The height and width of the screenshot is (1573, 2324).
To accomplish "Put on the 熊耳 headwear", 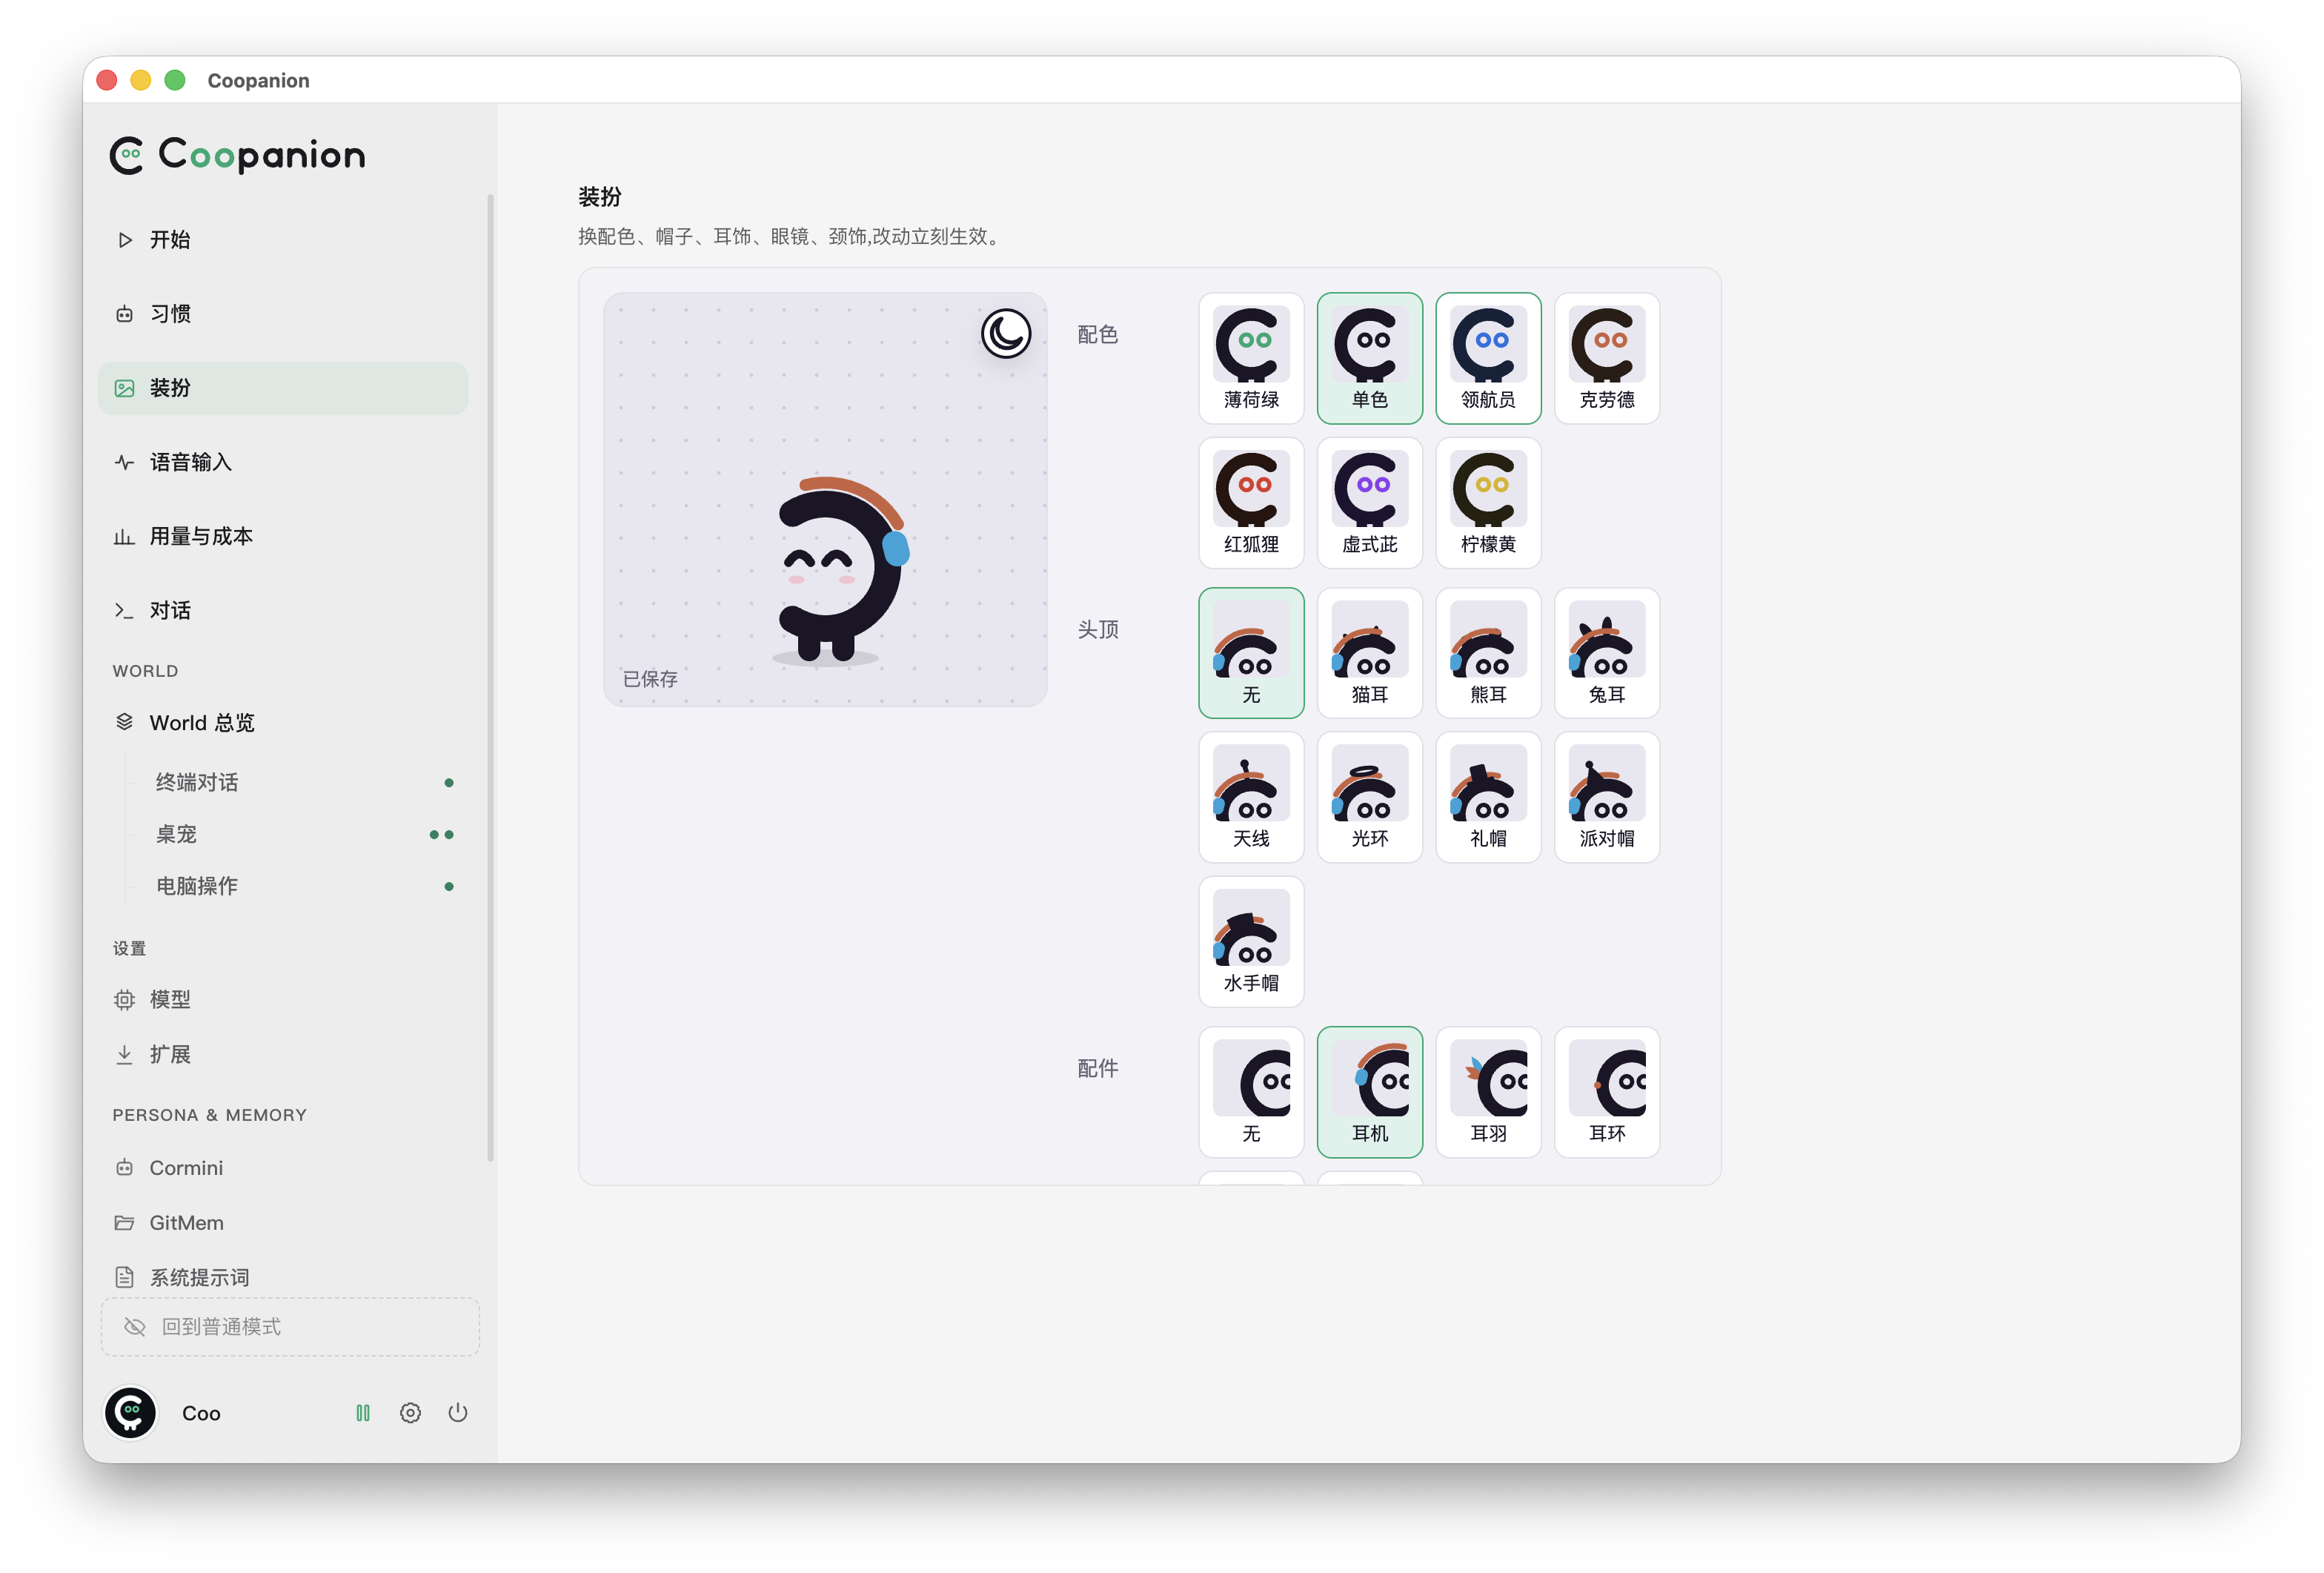I will [x=1488, y=653].
